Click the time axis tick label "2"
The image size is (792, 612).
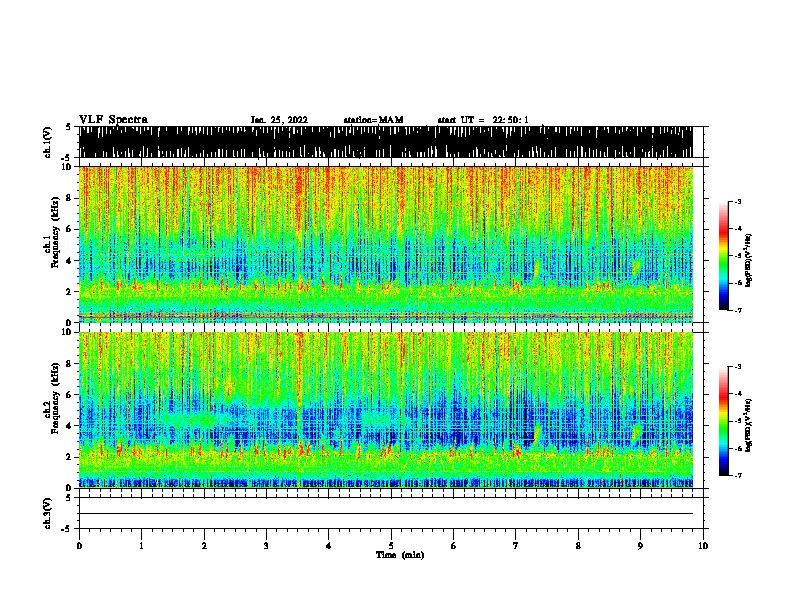click(204, 546)
